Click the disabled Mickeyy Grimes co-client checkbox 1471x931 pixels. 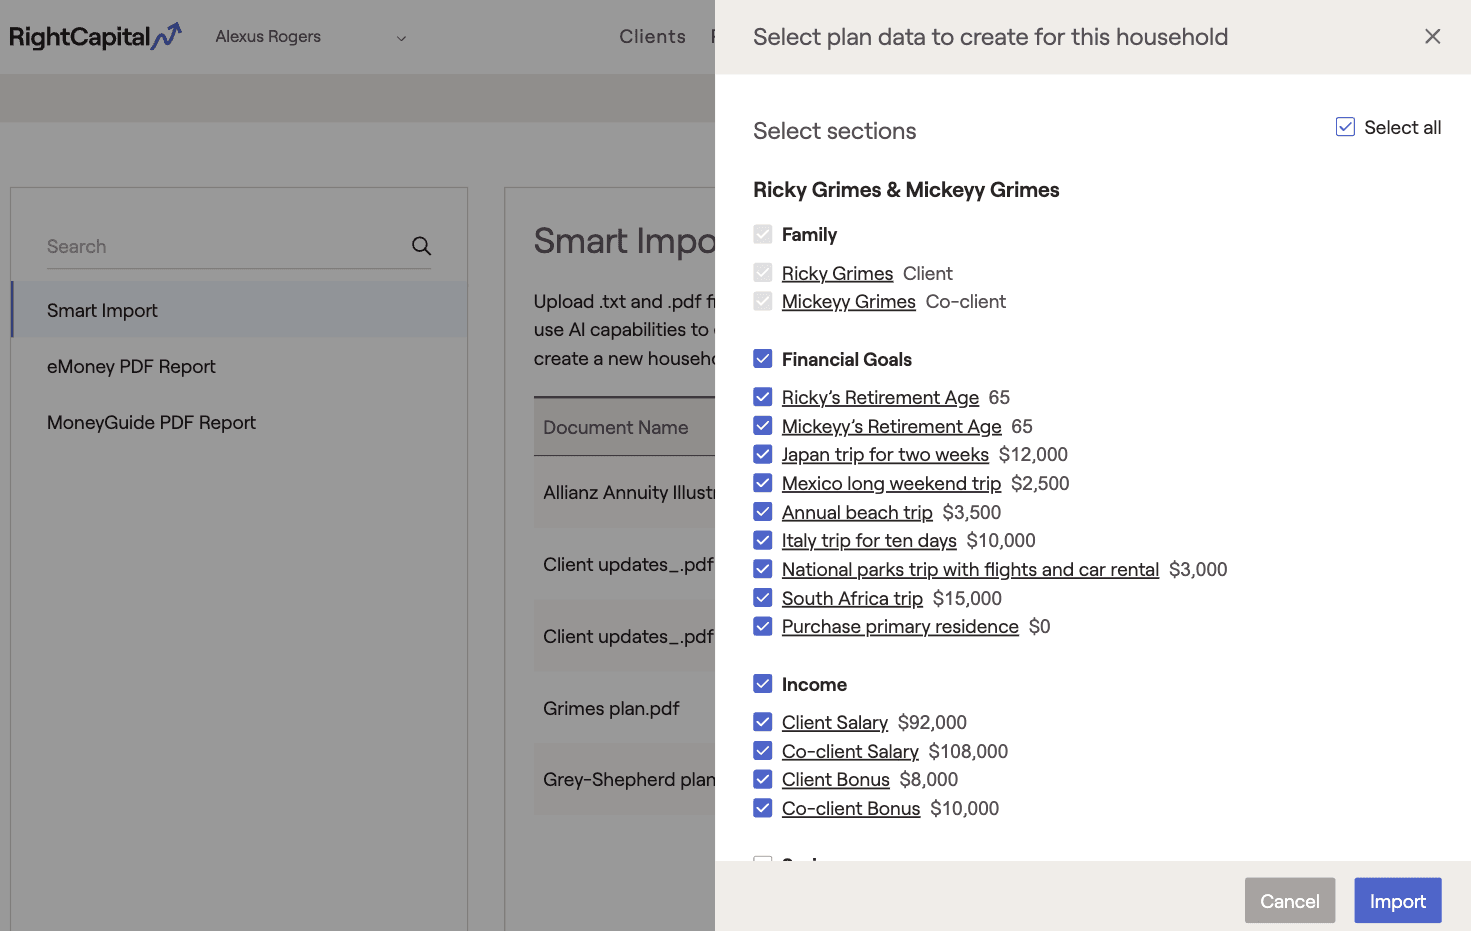point(763,301)
